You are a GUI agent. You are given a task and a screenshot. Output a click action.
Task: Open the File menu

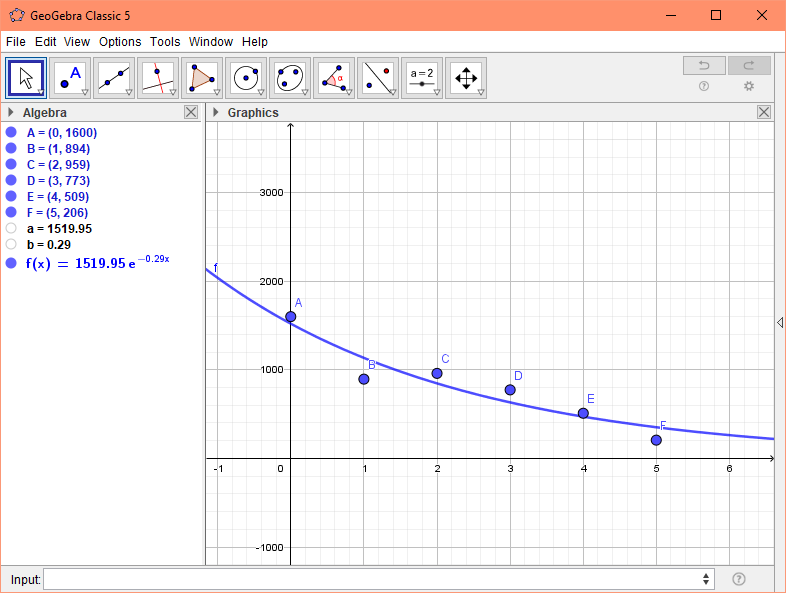coord(16,42)
